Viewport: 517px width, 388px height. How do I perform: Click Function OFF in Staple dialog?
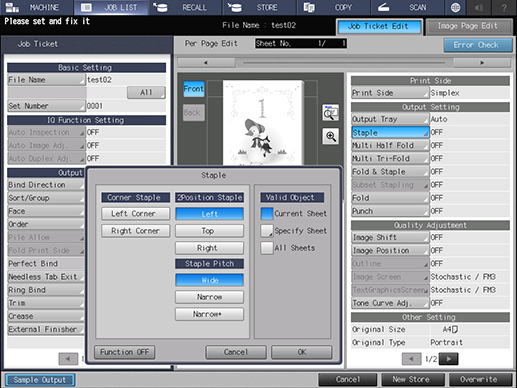click(125, 352)
